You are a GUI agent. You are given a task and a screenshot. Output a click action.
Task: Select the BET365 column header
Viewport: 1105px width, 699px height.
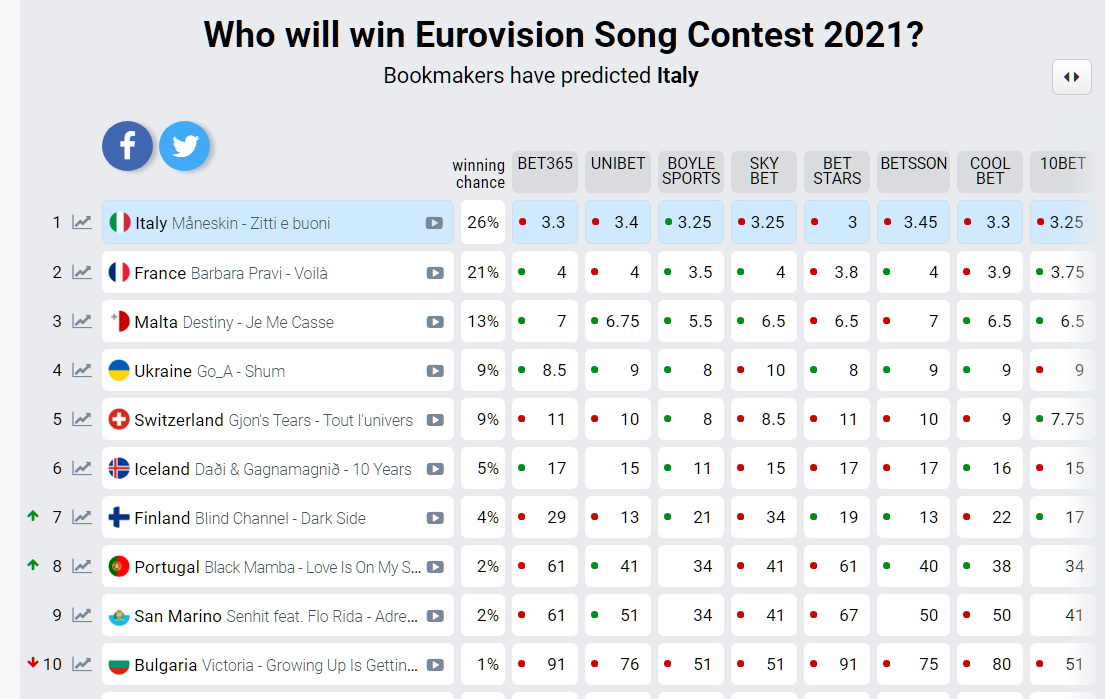click(545, 171)
